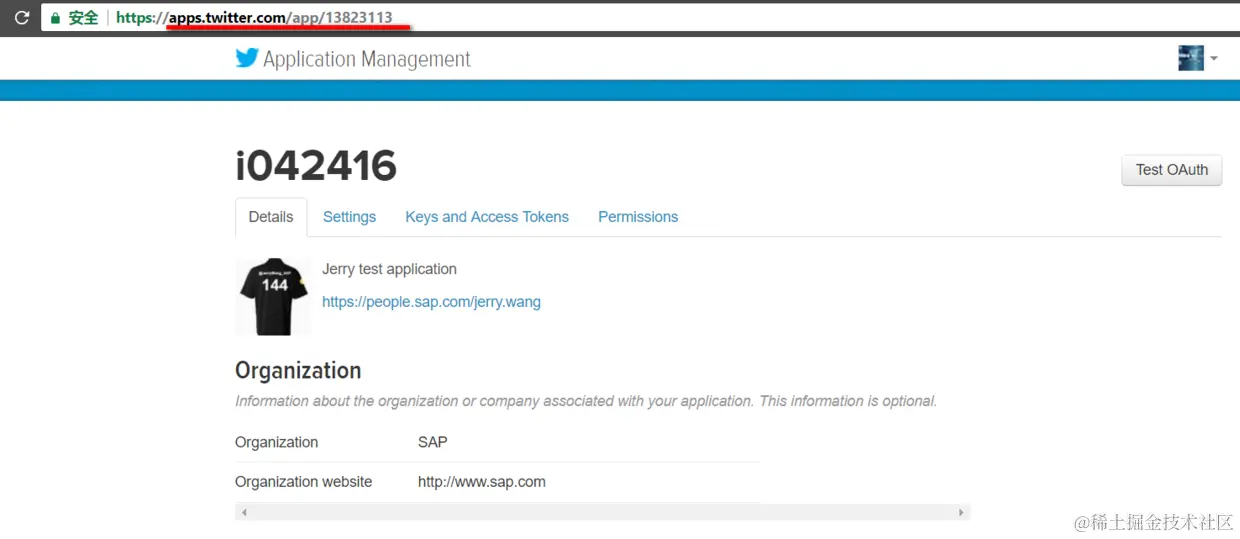Open the people.sap.com/jerry.wang link

pyautogui.click(x=431, y=302)
